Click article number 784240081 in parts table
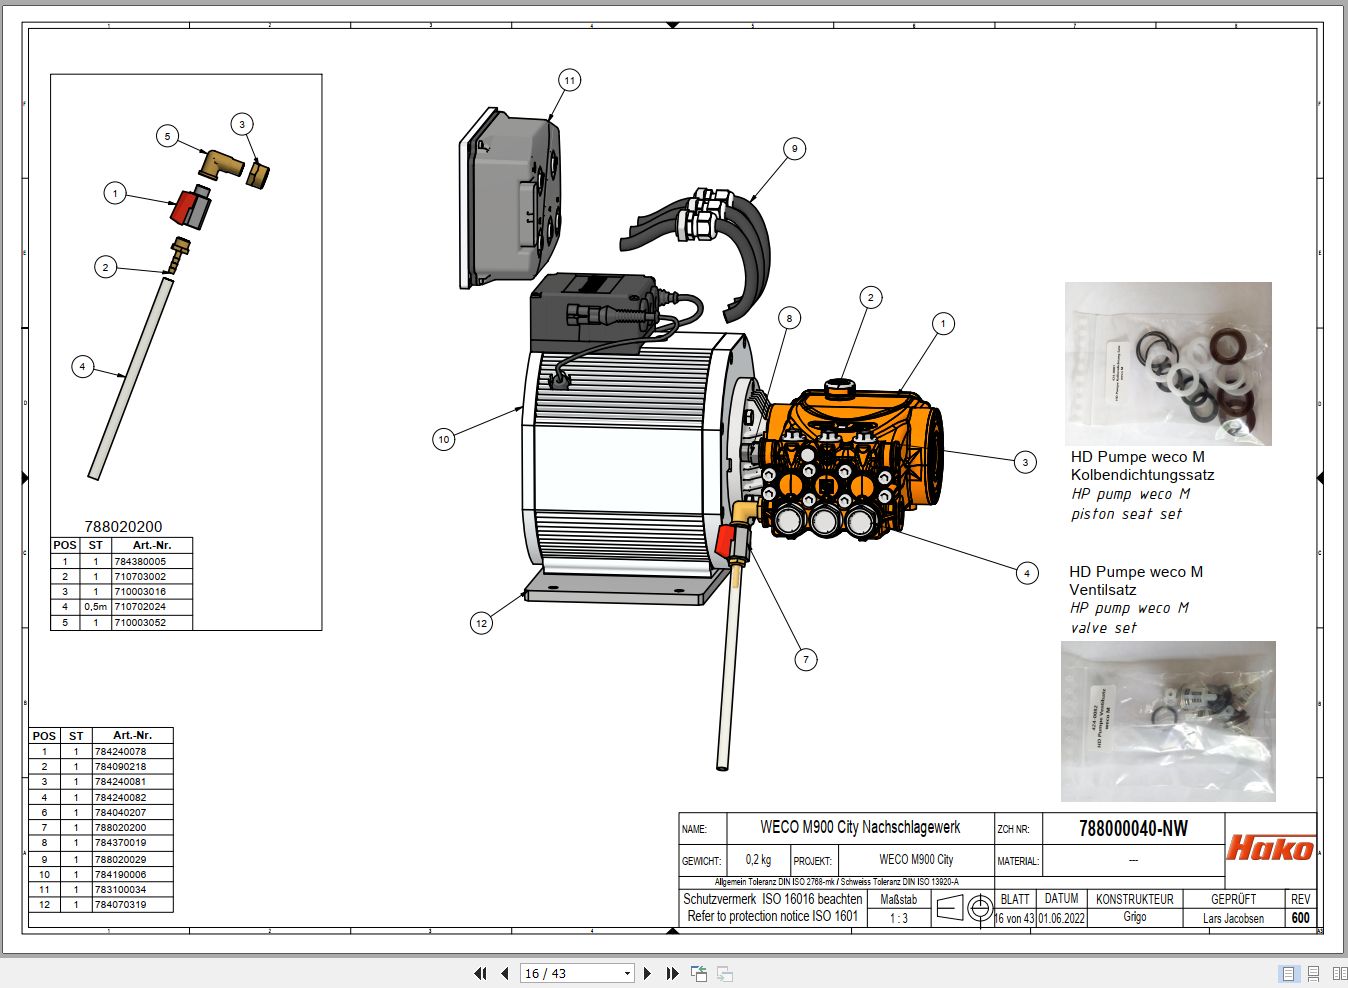 (x=120, y=782)
